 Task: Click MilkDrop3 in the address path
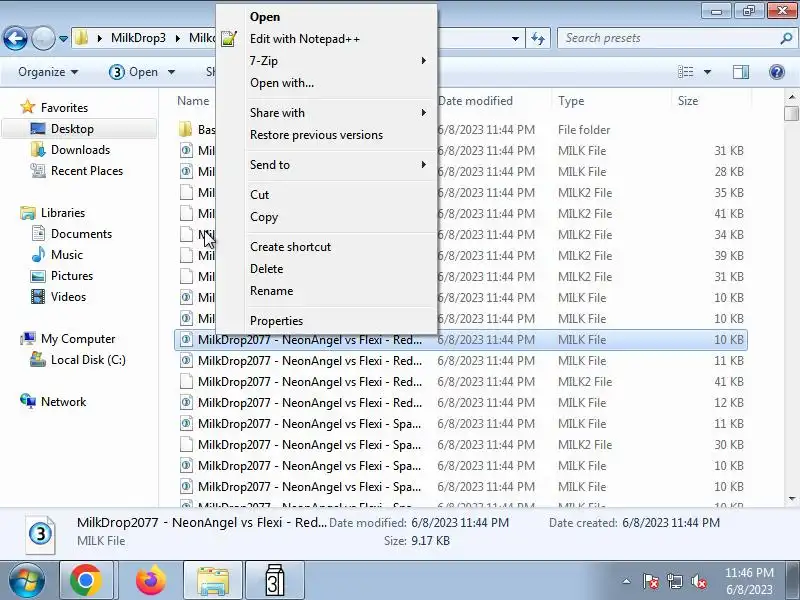(138, 38)
